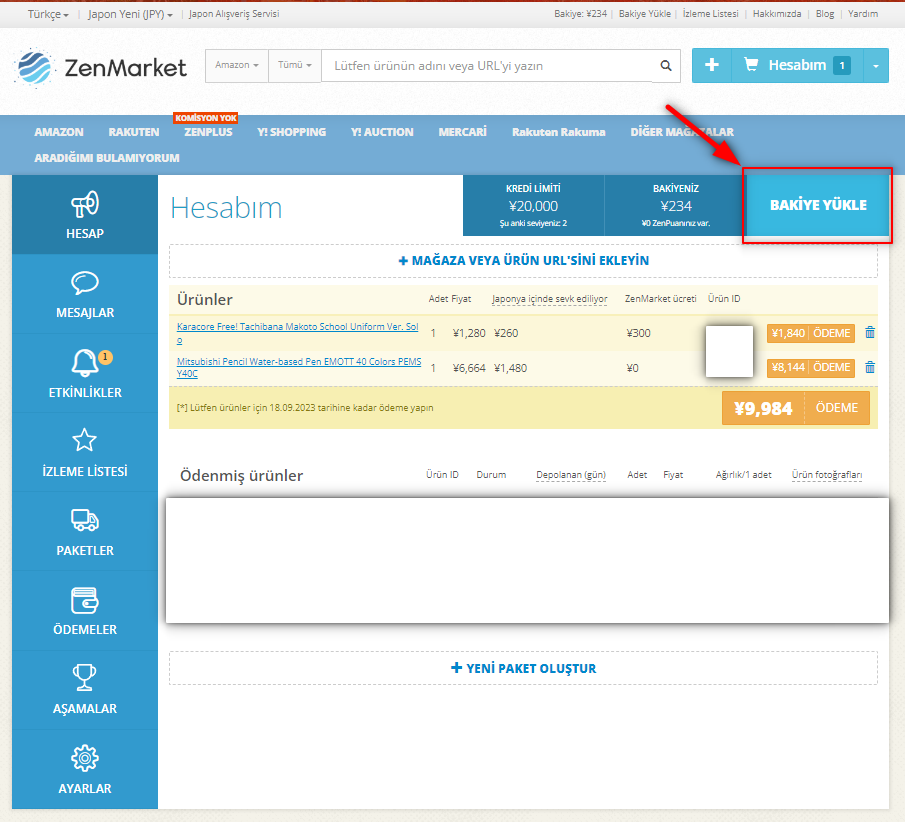905x822 pixels.
Task: Click MAĞAZA VEYA ÜRÜN URL'SİNİ EKLEYİN
Action: click(523, 261)
